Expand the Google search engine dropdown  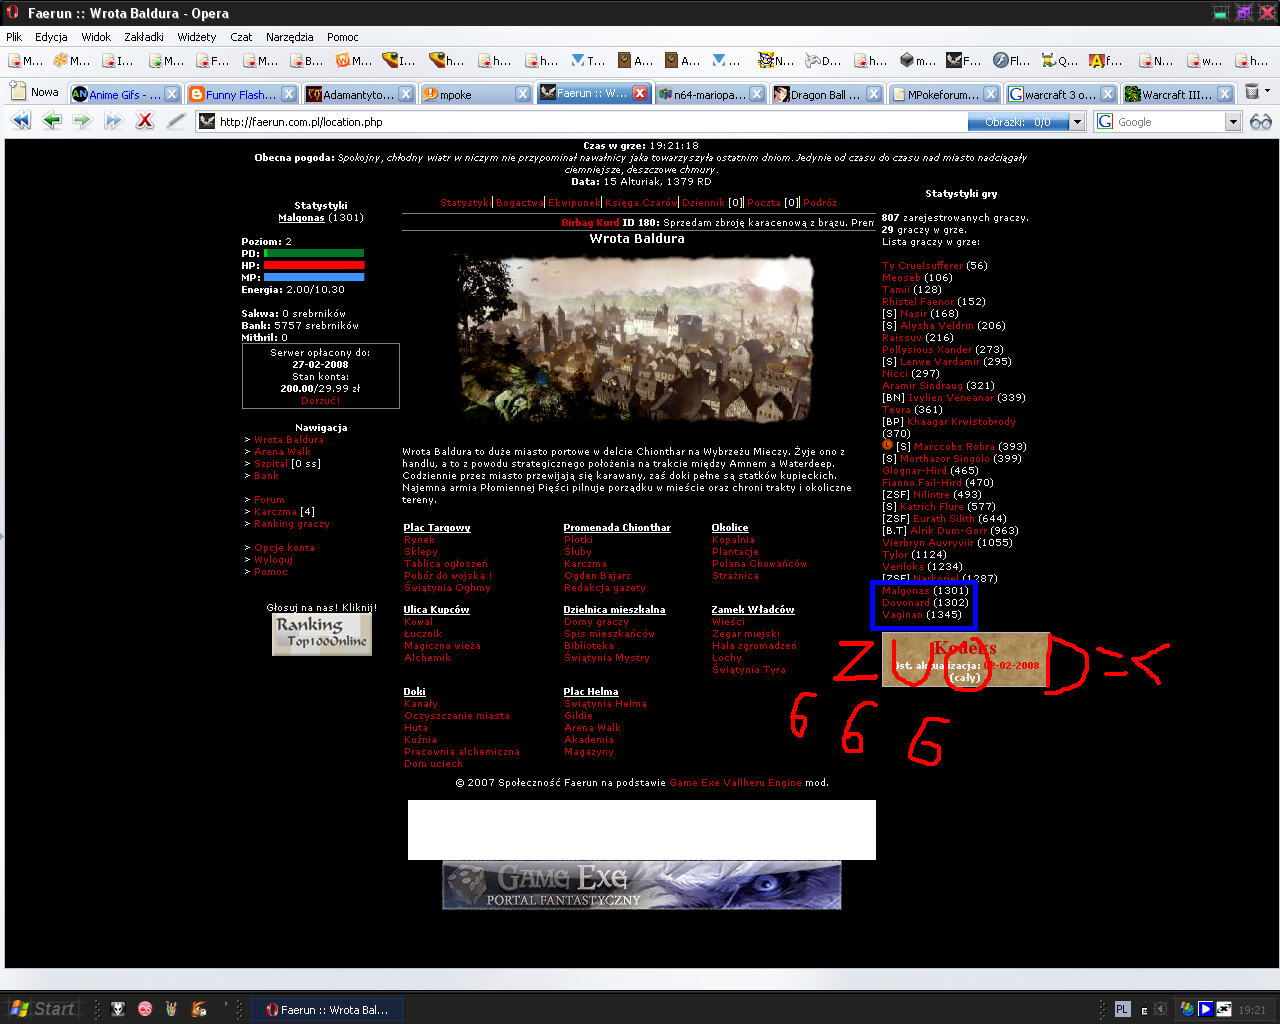coord(1233,122)
